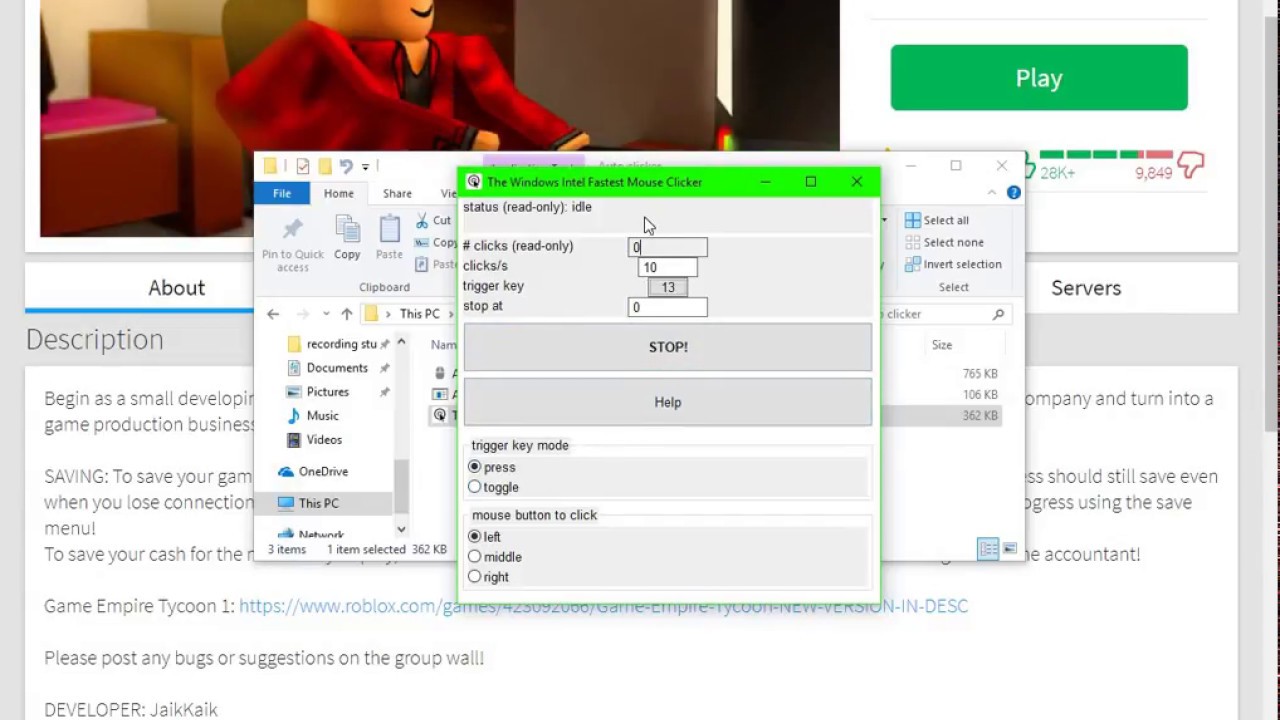Open File Explorer help question mark
This screenshot has width=1280, height=720.
coord(1013,192)
